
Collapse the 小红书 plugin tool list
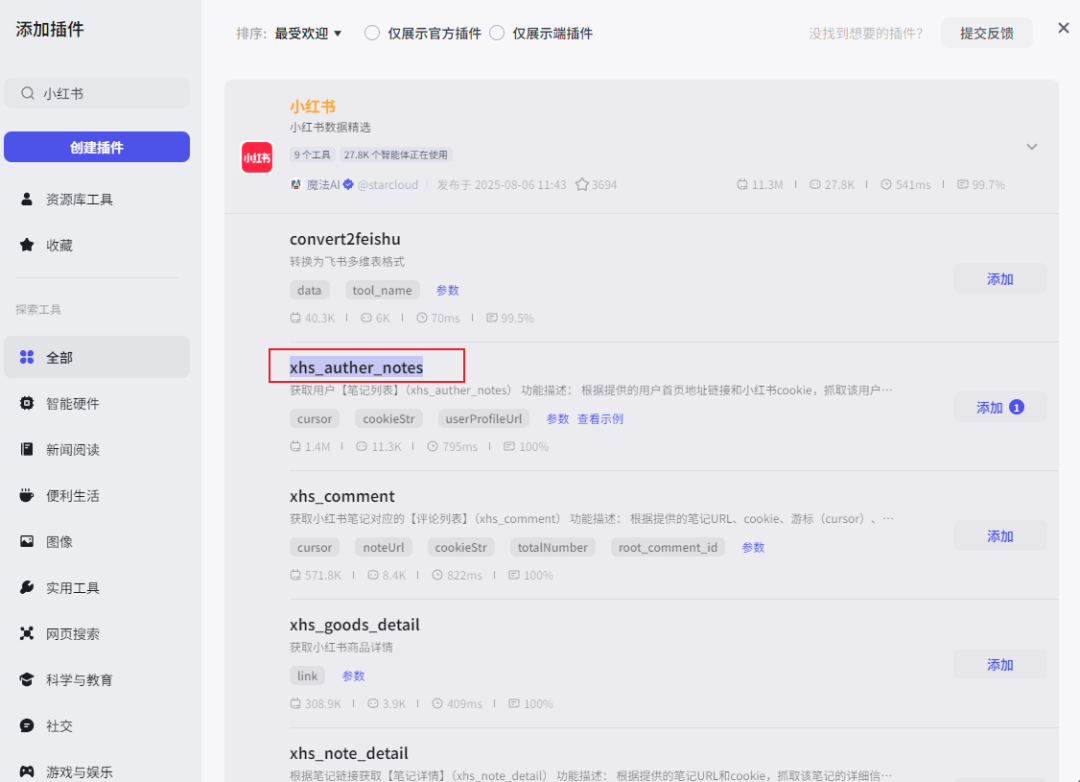click(x=1032, y=147)
